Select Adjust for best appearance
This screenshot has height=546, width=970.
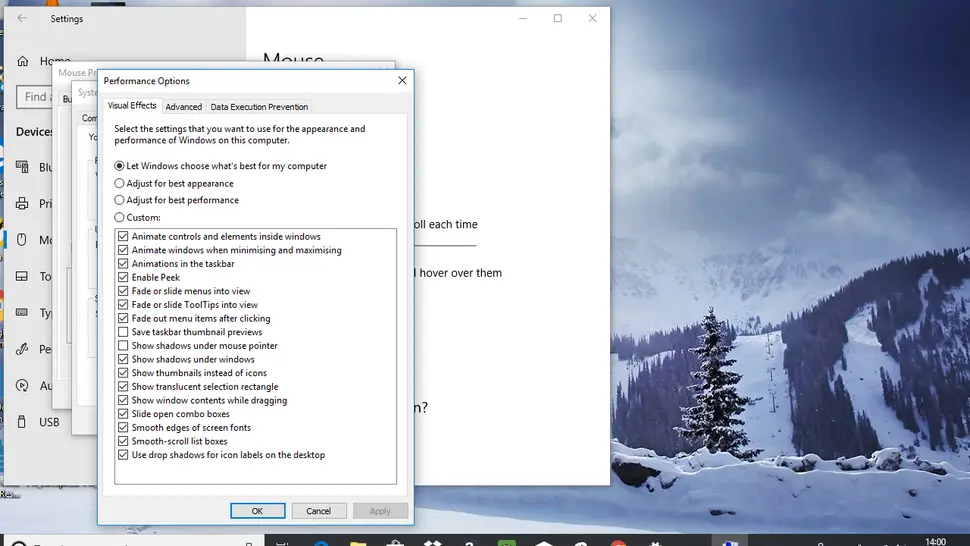[119, 183]
